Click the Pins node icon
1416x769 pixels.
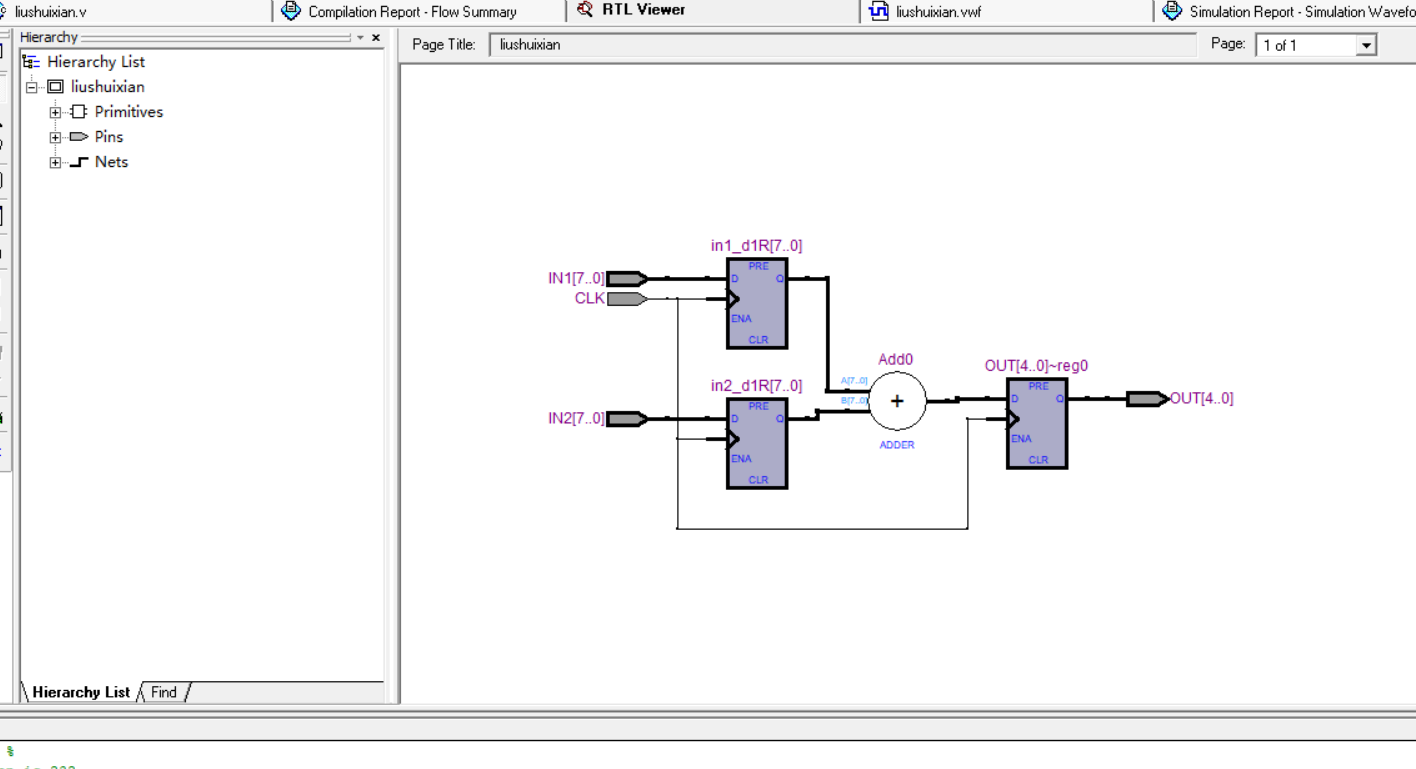[x=79, y=137]
